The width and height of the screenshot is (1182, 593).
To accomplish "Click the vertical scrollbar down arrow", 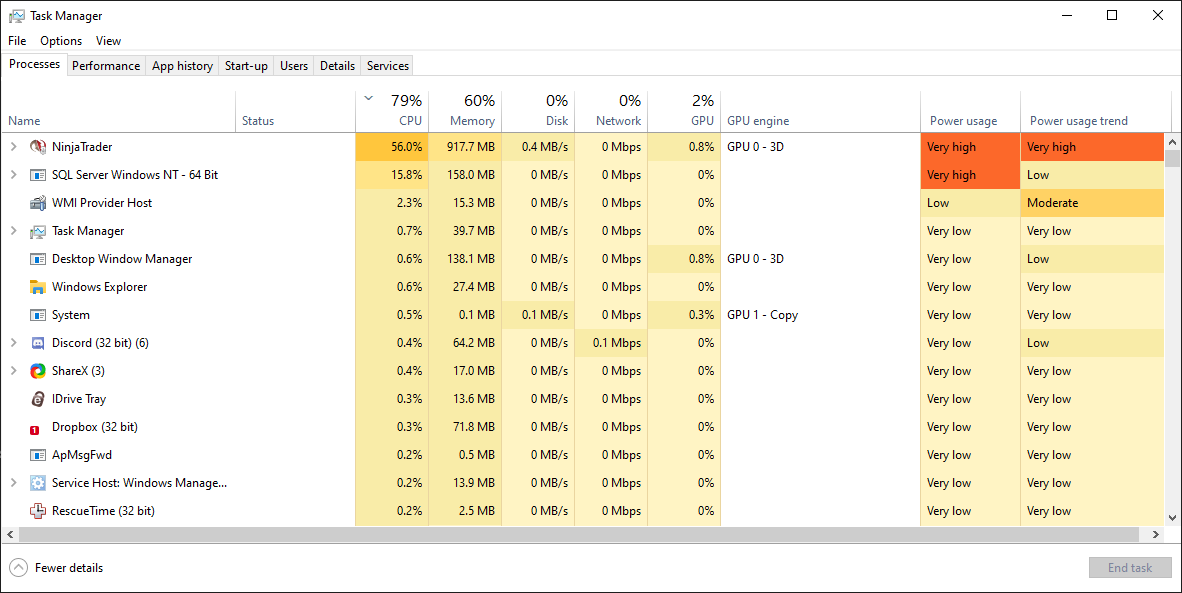I will coord(1173,518).
